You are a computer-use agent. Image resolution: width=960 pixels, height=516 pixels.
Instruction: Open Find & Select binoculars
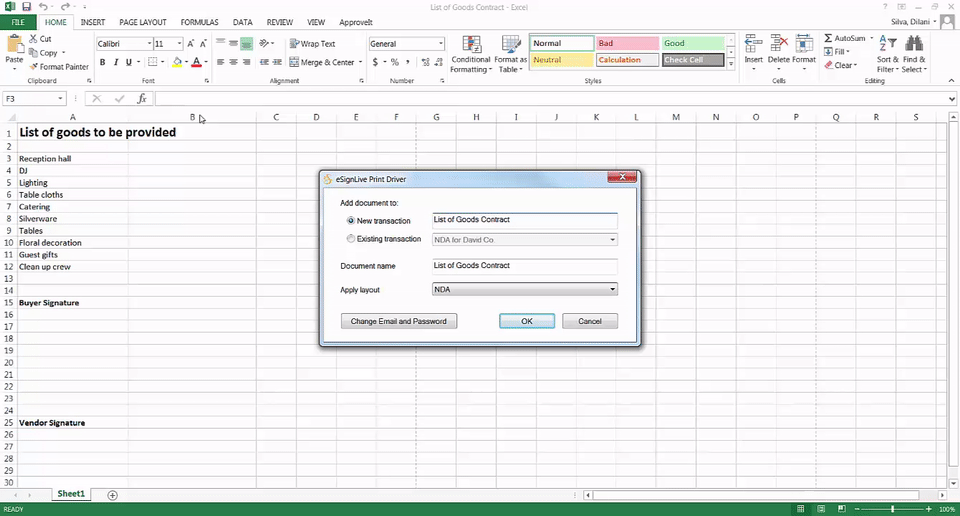pos(914,54)
